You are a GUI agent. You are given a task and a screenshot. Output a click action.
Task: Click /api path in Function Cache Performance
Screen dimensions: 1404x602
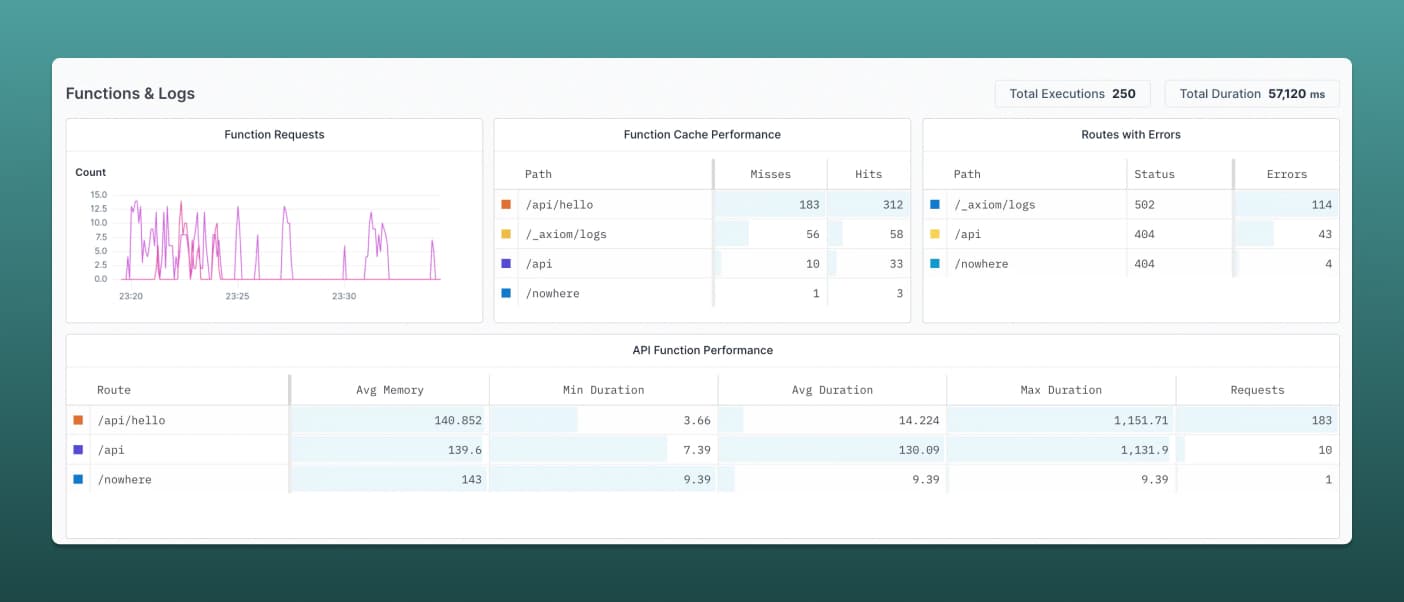click(x=538, y=264)
